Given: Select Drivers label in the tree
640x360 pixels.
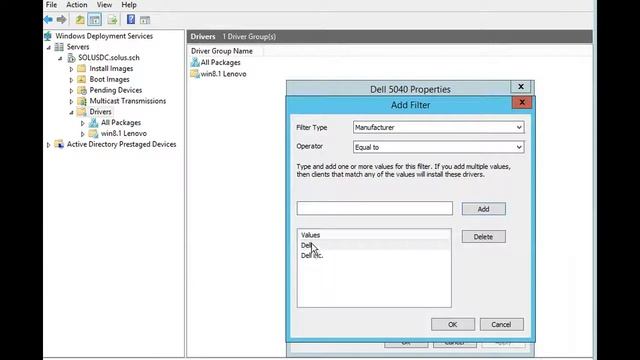Looking at the screenshot, I should click(100, 112).
